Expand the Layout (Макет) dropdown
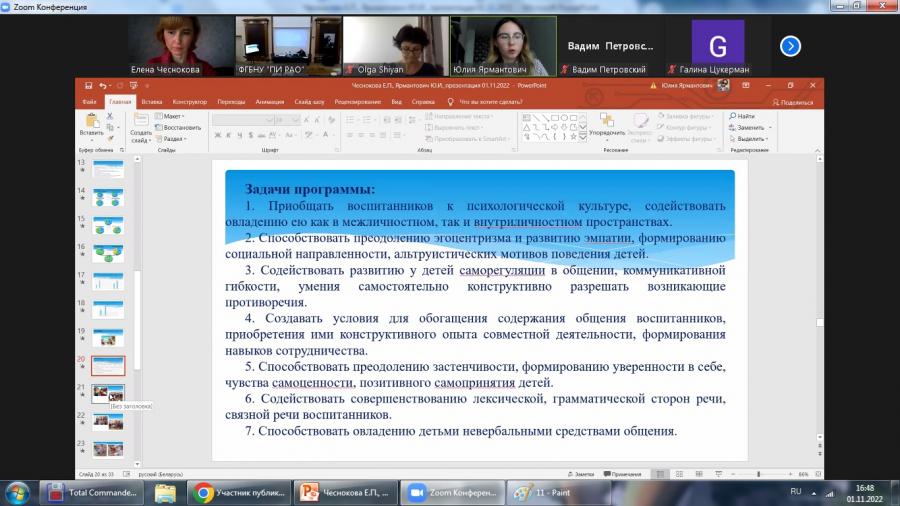The height and width of the screenshot is (506, 900). [169, 116]
